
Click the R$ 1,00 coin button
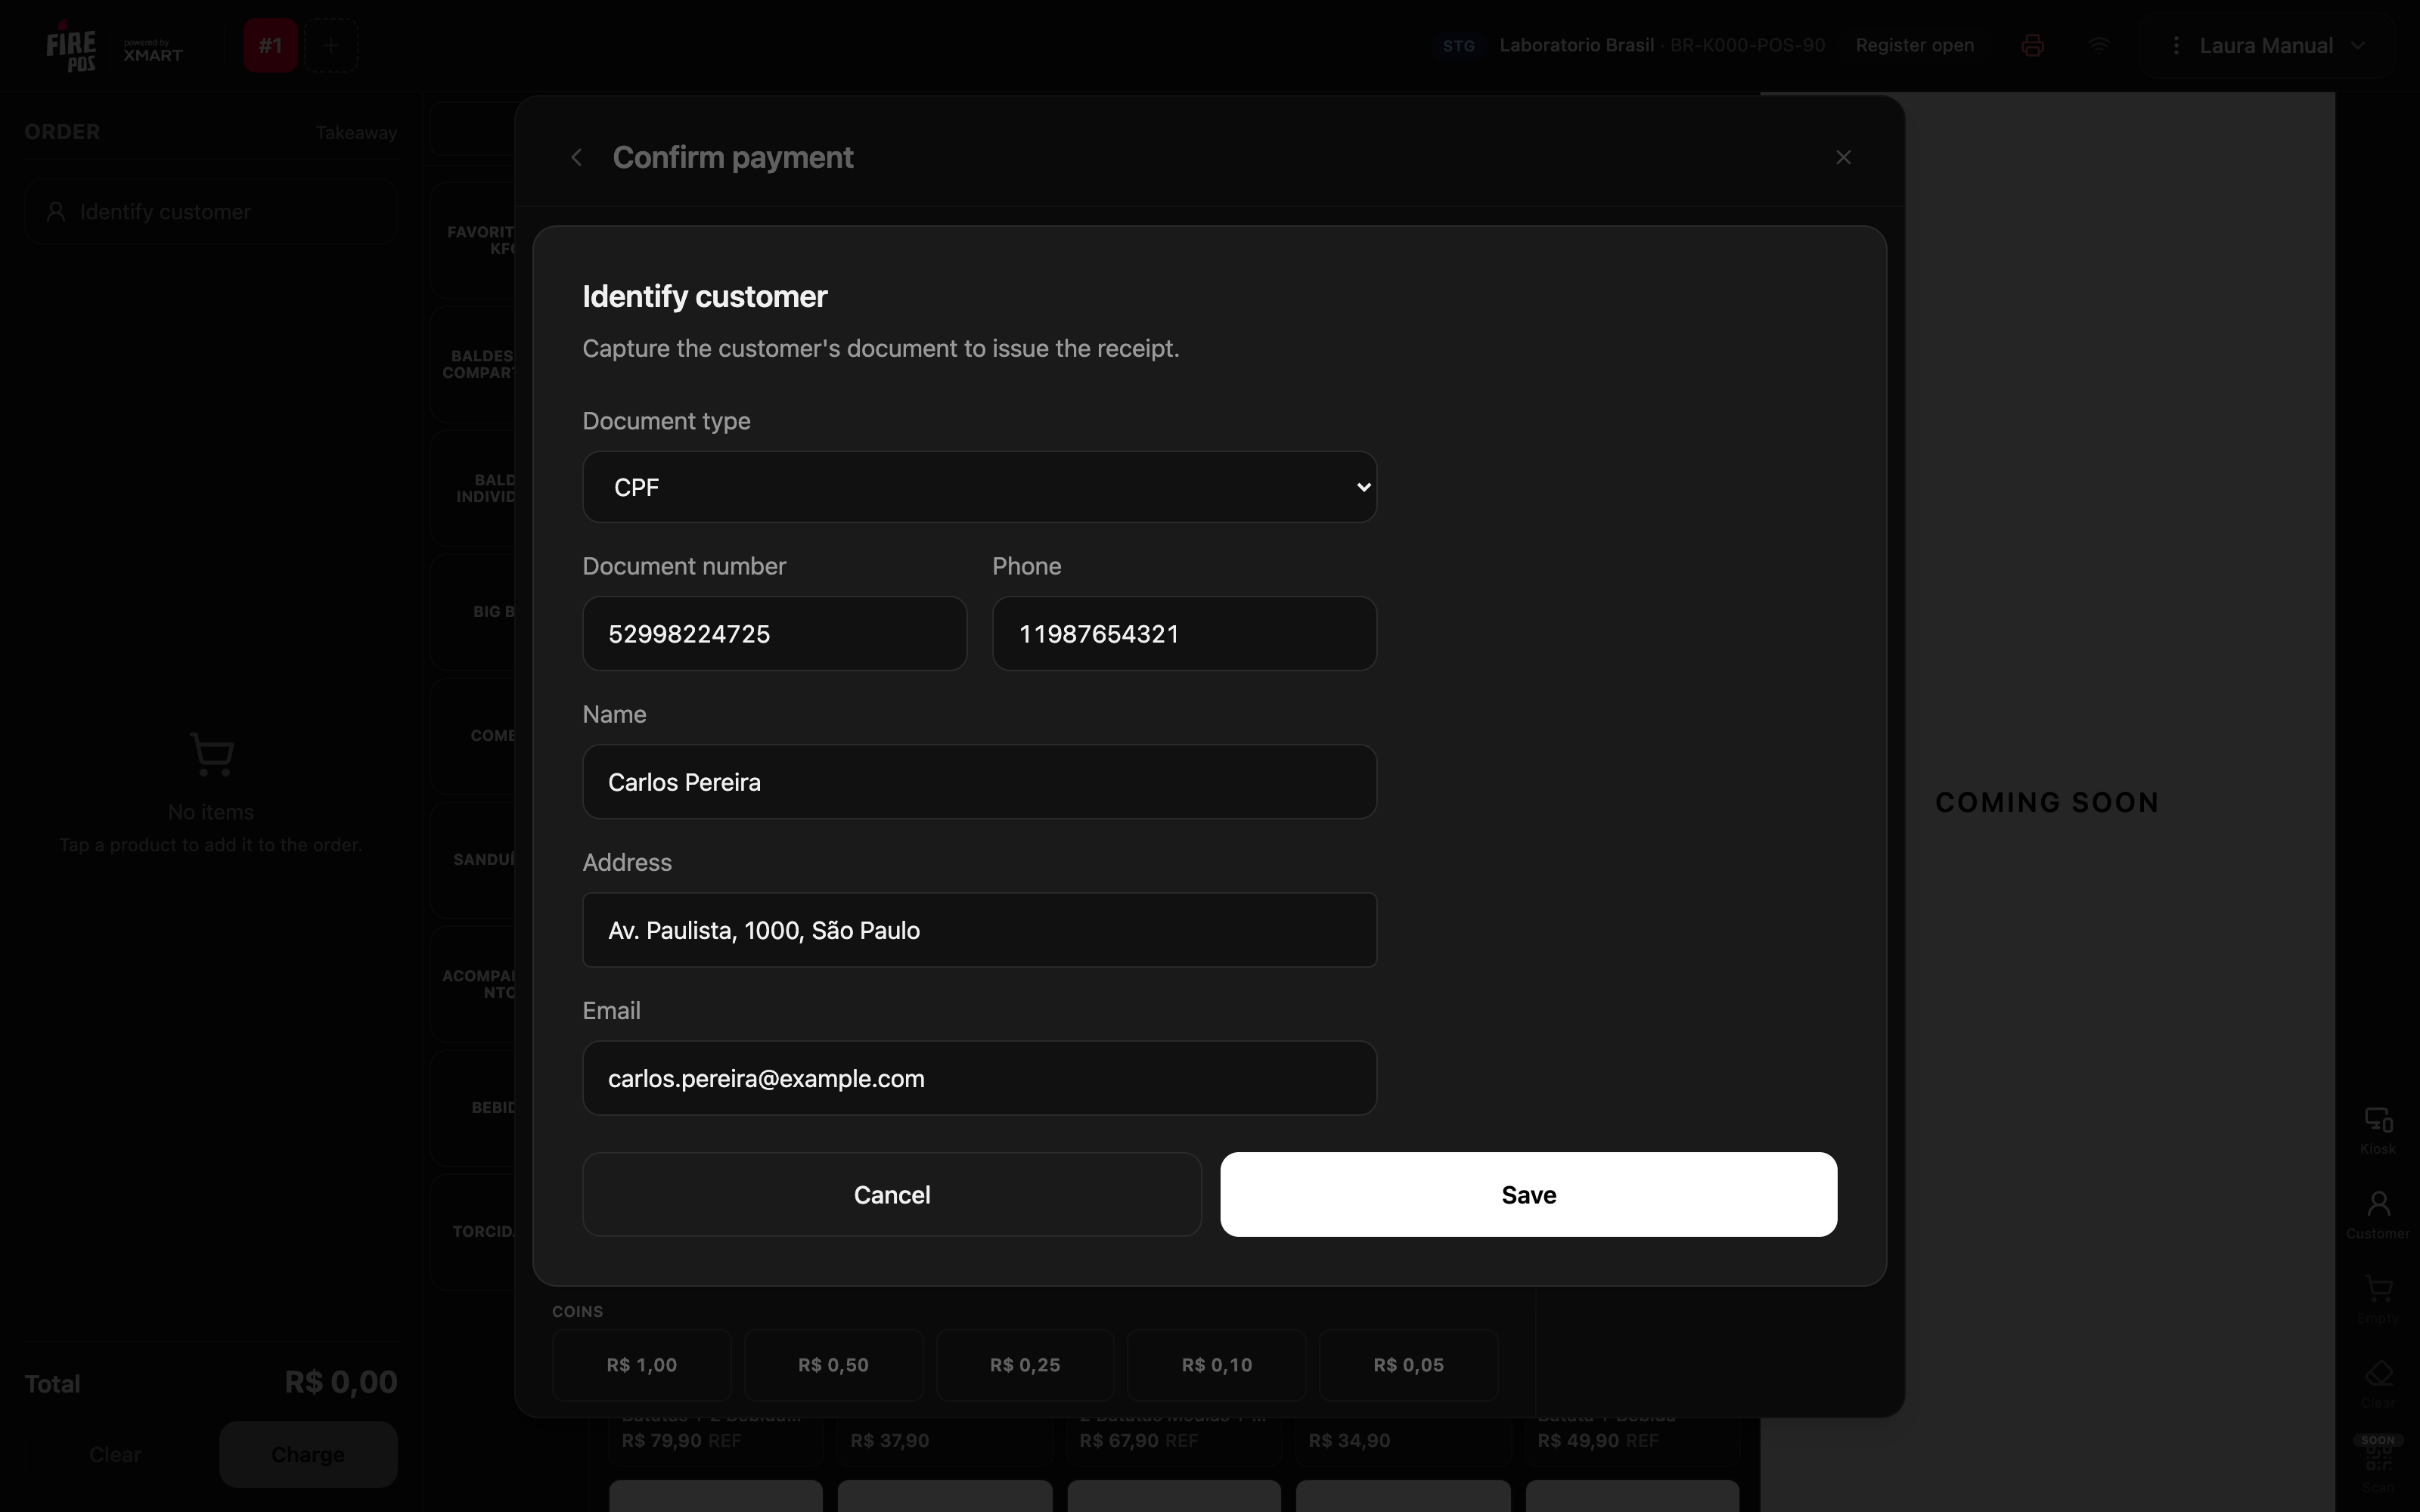641,1365
